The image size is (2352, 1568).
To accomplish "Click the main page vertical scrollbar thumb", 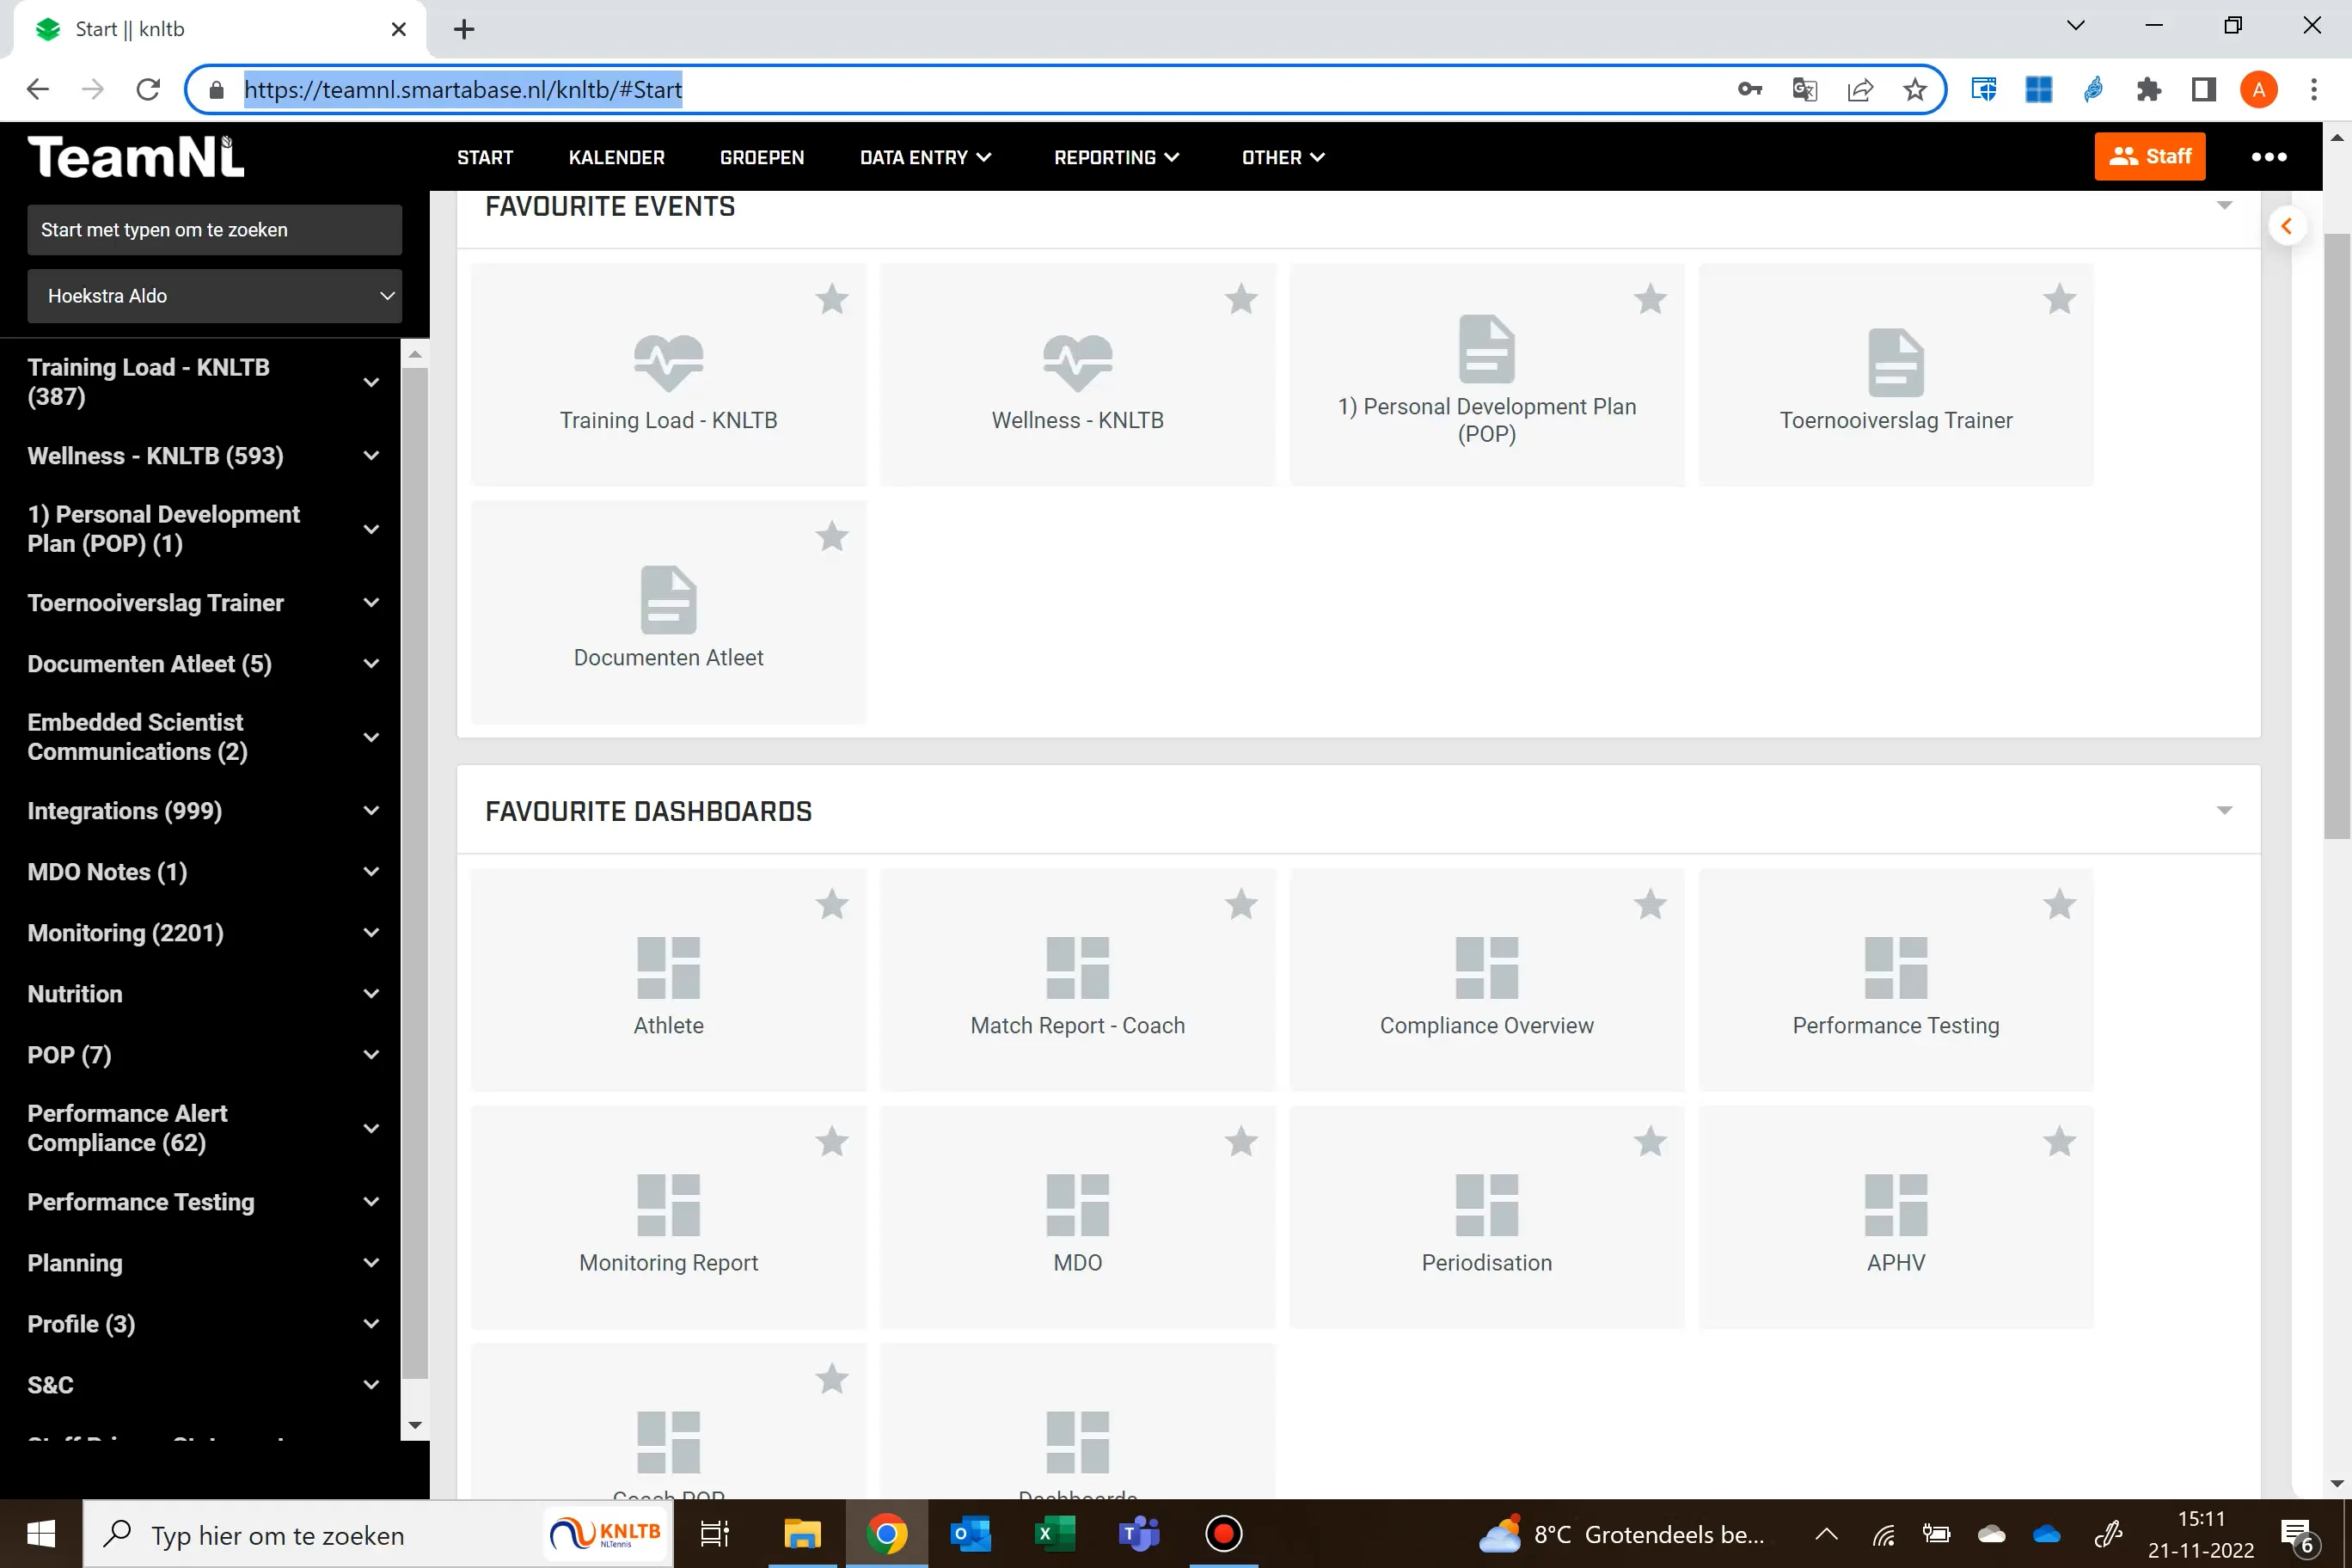I will click(2336, 535).
